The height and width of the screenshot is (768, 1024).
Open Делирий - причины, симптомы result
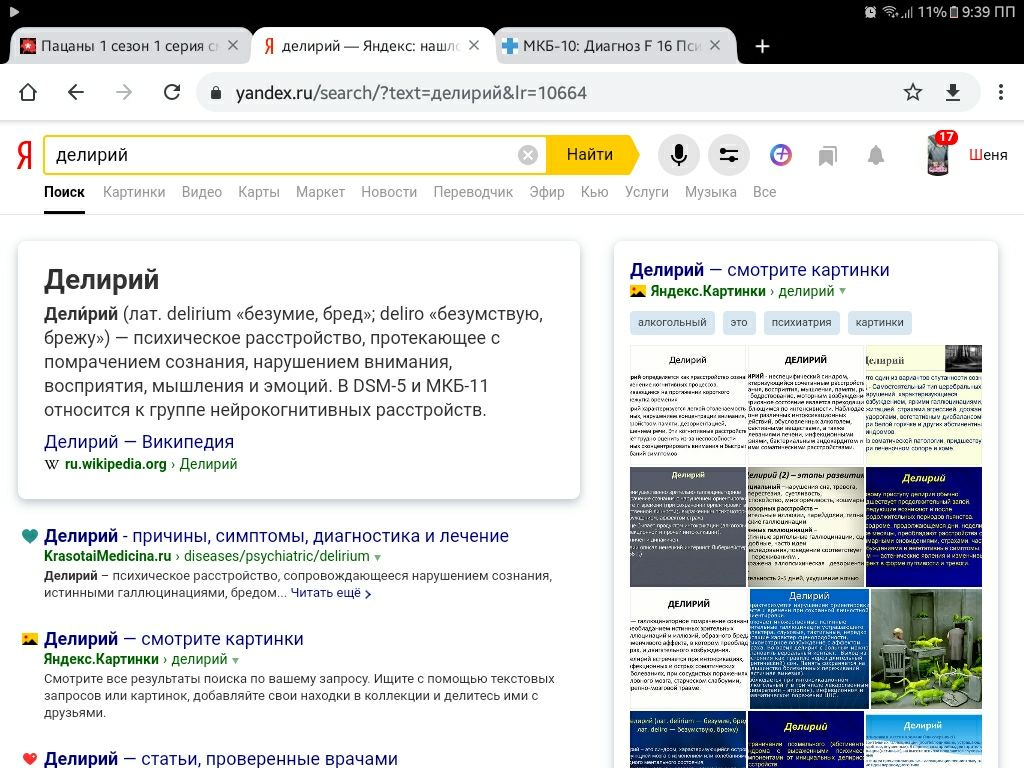point(276,536)
